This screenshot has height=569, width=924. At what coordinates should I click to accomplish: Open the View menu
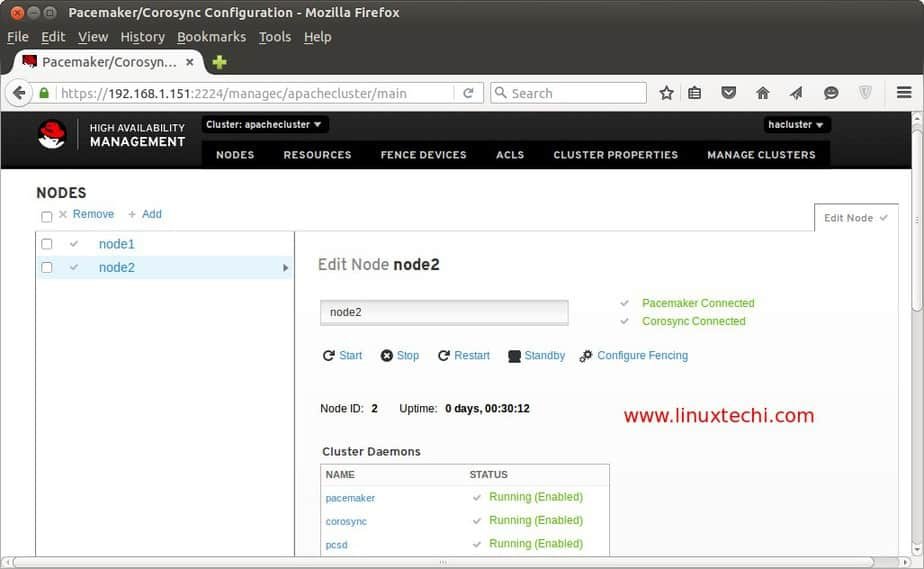tap(93, 37)
